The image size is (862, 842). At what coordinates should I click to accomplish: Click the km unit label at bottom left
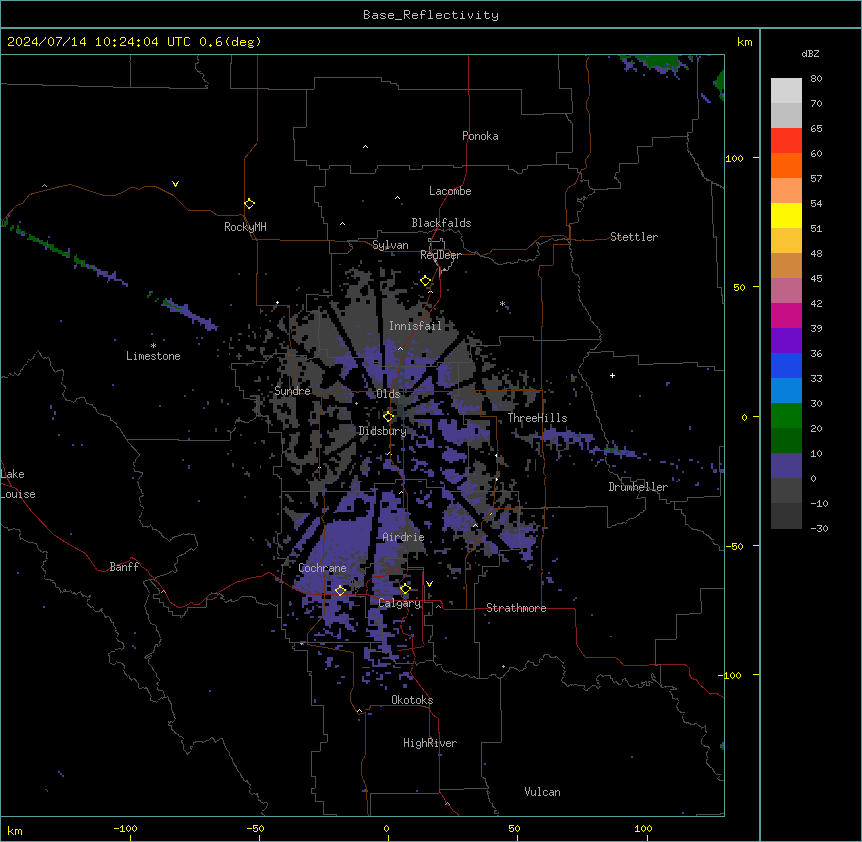15,830
